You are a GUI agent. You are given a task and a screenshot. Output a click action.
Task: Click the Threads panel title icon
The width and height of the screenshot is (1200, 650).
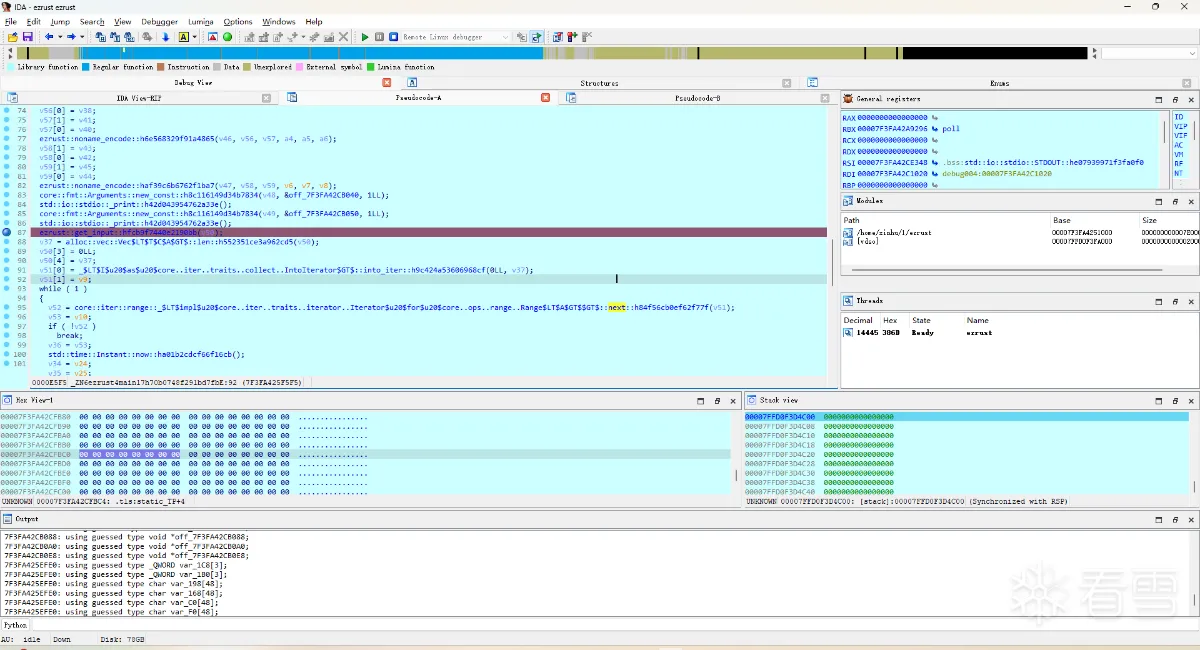click(x=848, y=301)
